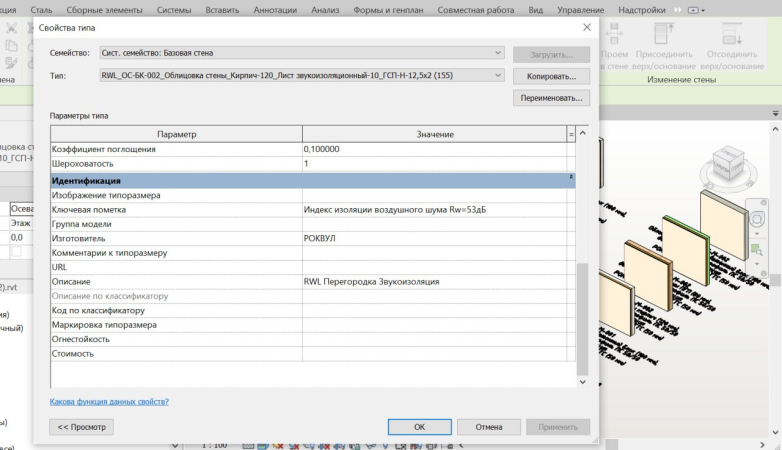The image size is (782, 450).
Task: Collapse the Идентификация parameter group
Action: coord(571,178)
